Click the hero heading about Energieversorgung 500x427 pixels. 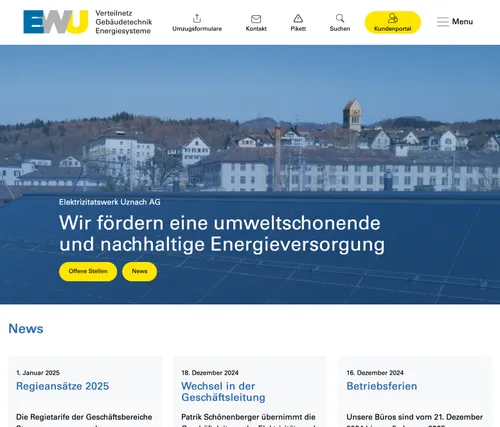click(222, 233)
